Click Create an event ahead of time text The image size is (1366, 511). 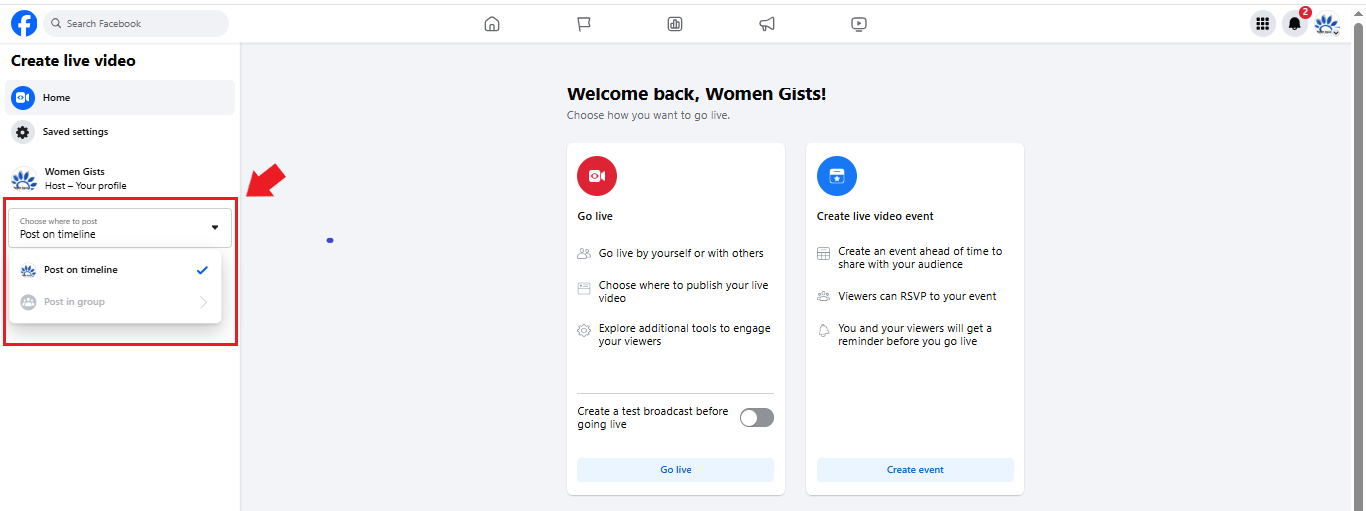coord(920,258)
